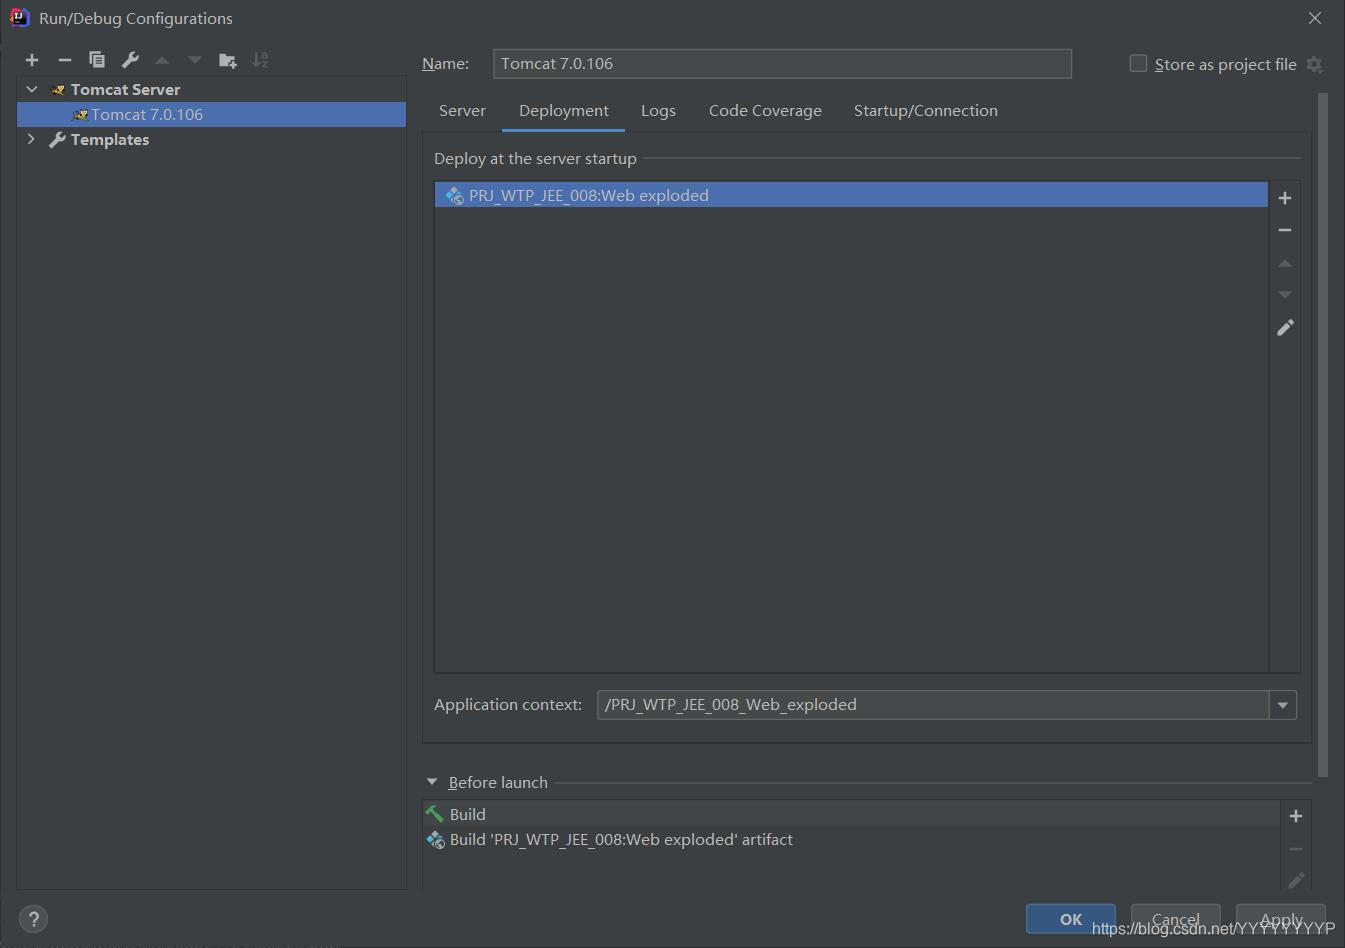Viewport: 1345px width, 948px height.
Task: Open edit templates wrench icon in toolbar
Action: pos(130,60)
